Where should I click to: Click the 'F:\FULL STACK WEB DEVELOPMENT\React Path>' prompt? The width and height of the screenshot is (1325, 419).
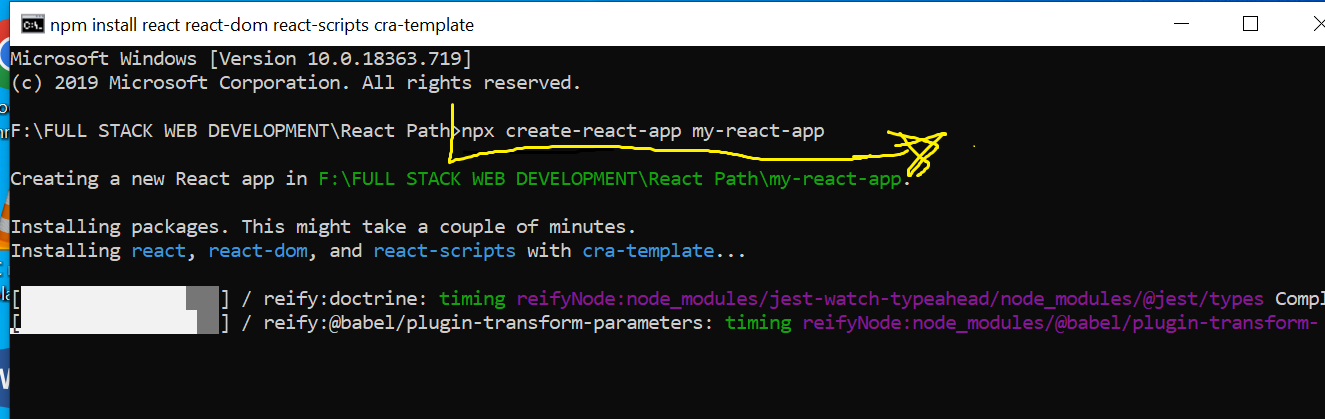click(236, 131)
